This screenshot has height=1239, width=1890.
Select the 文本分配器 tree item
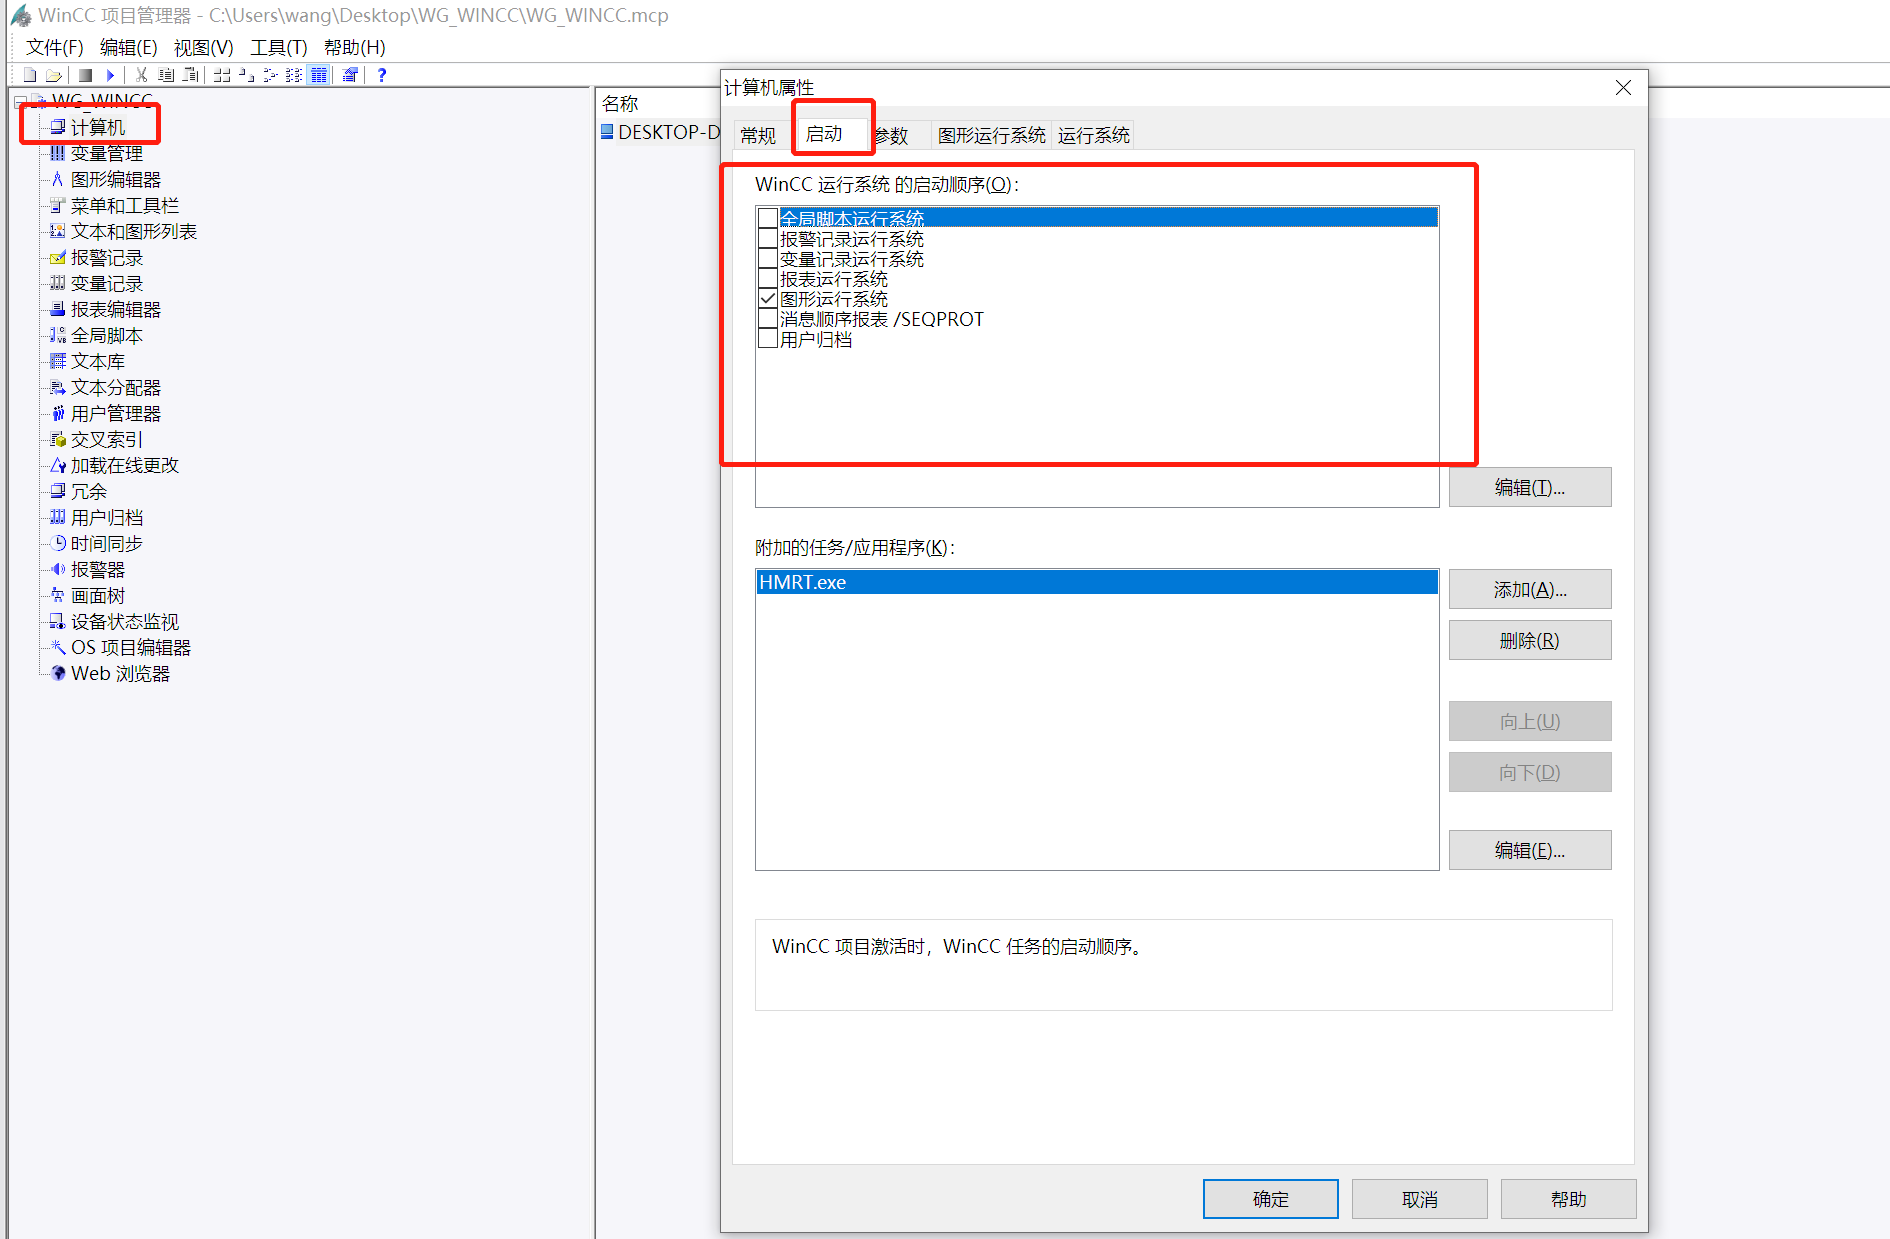pyautogui.click(x=116, y=387)
